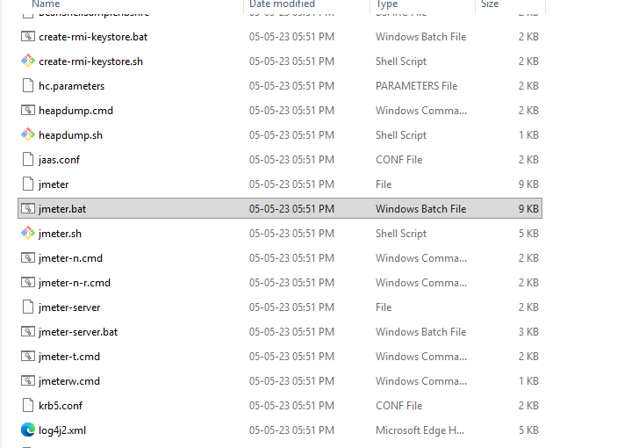Click the 3 KB size of jmeter-server.bat

tap(528, 332)
